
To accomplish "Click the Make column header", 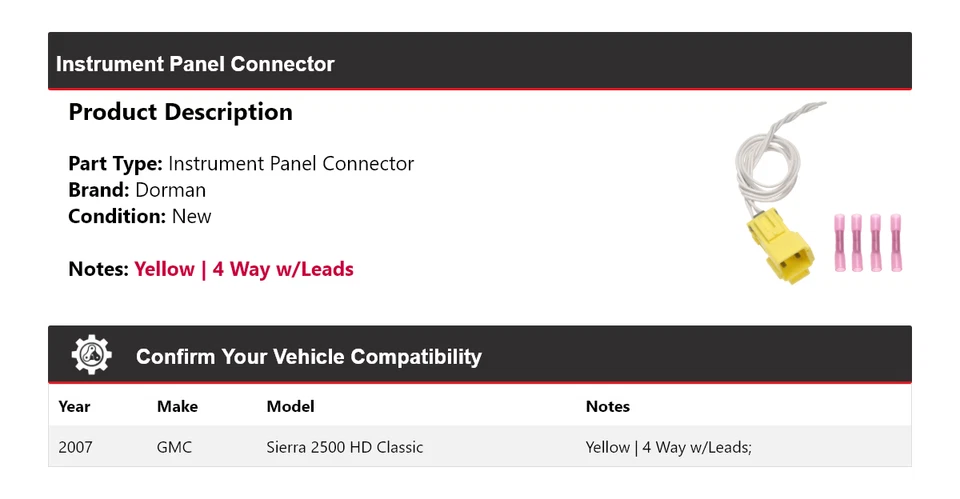I will click(x=177, y=406).
